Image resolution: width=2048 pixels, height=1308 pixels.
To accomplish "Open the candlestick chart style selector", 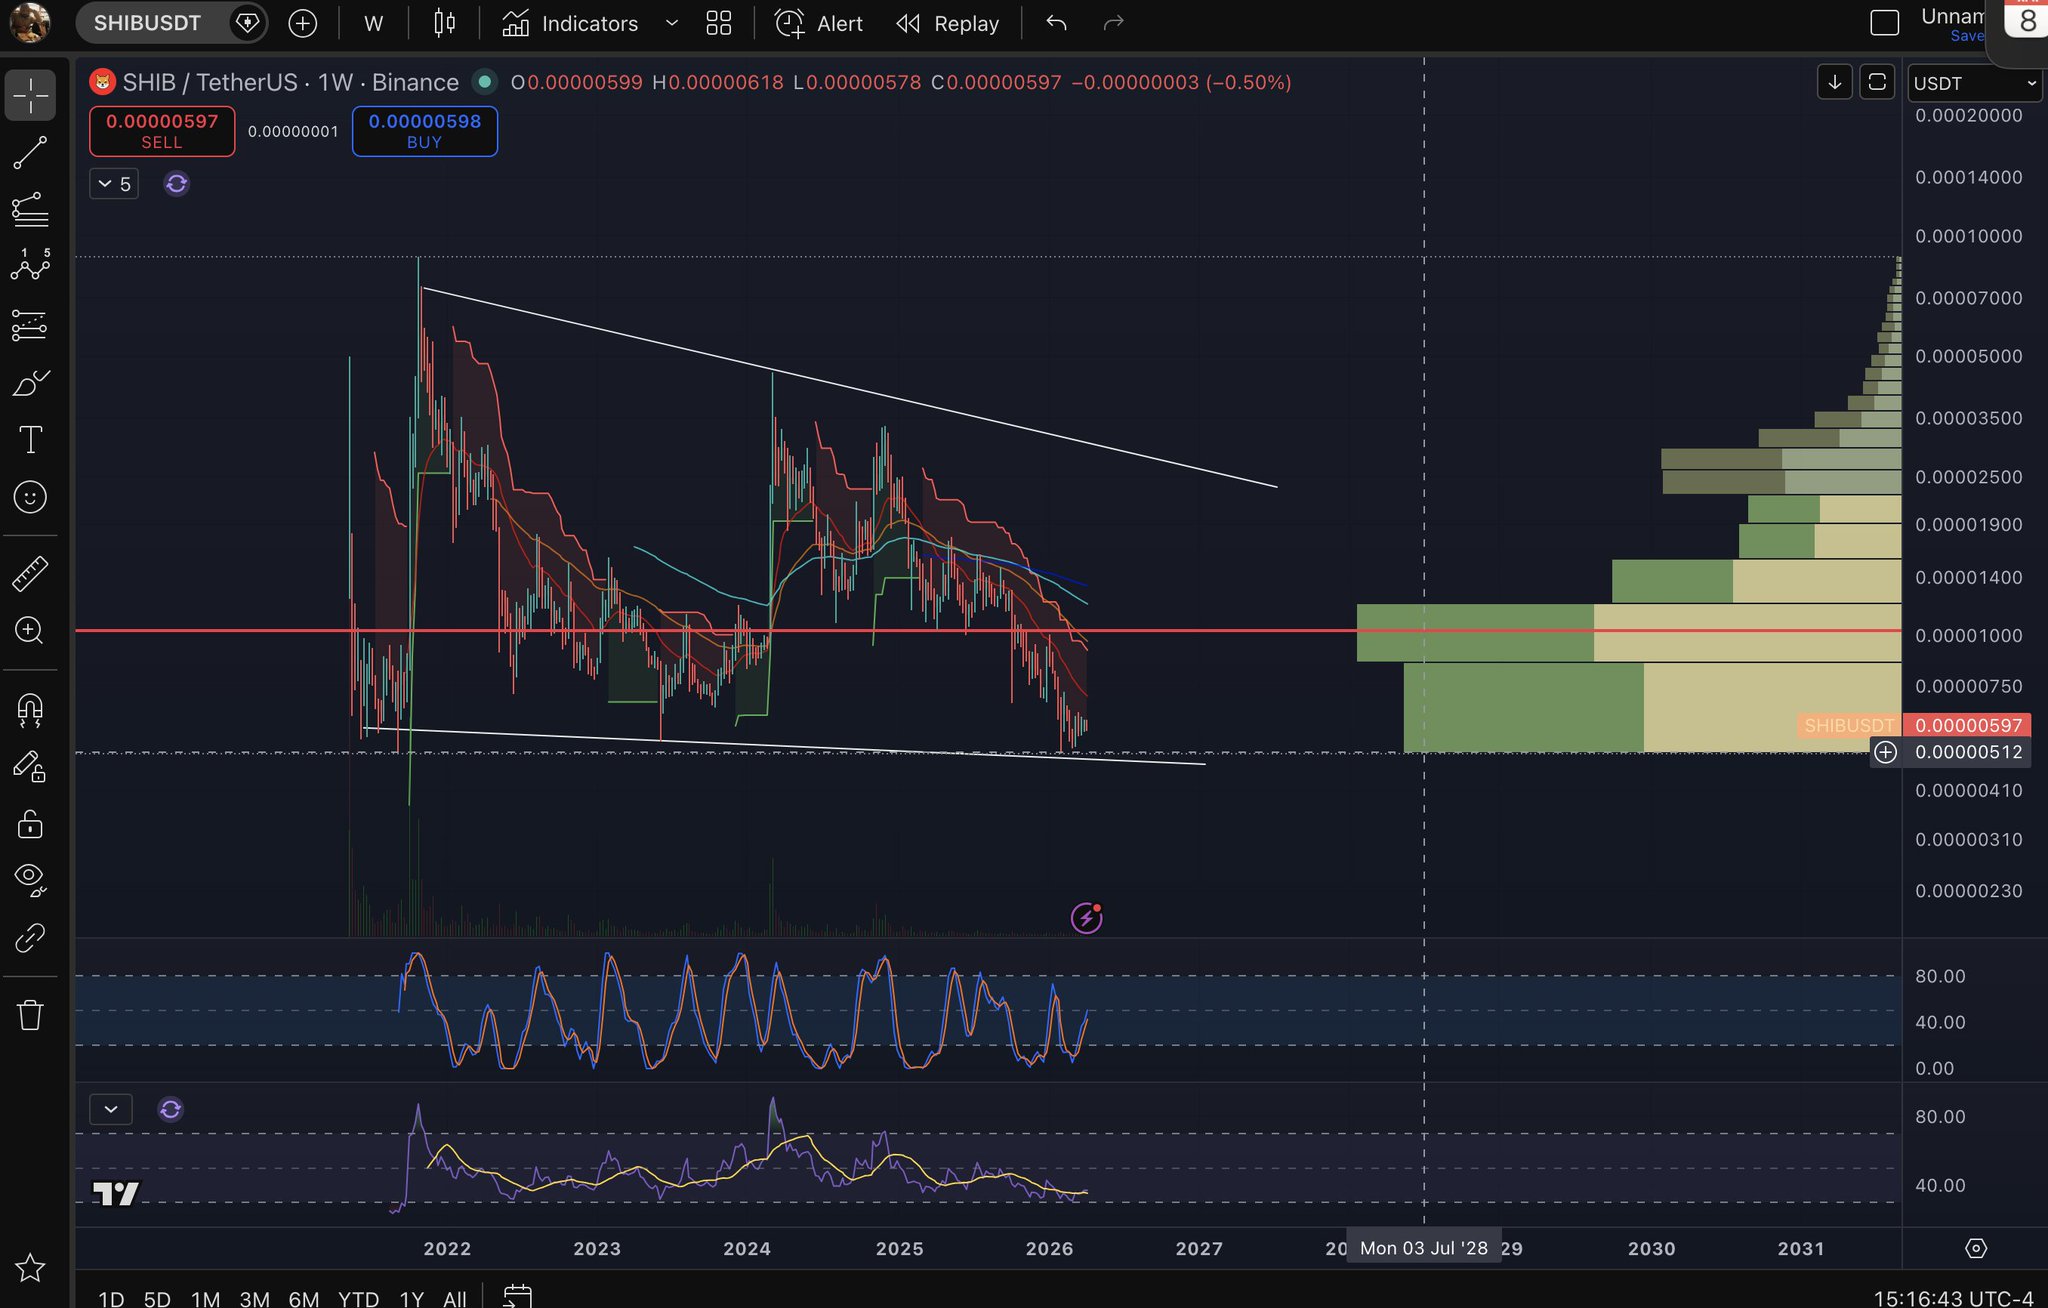I will tap(444, 23).
